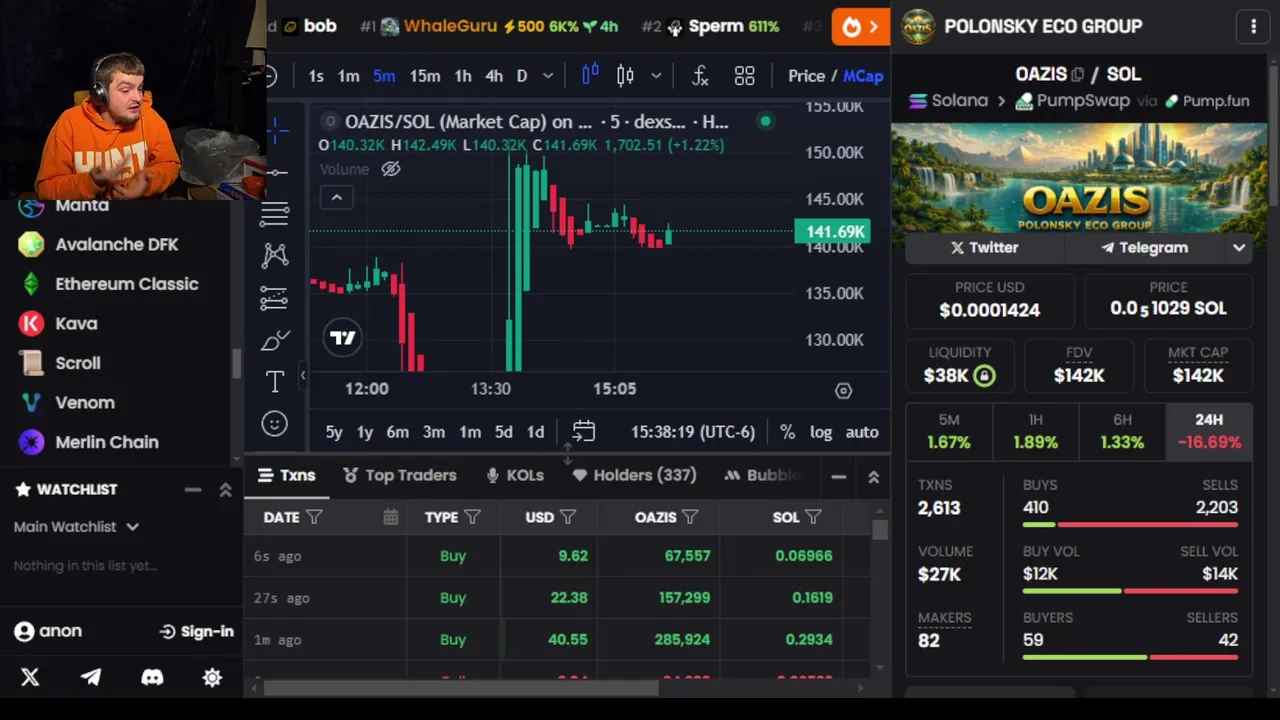Filter transactions by DATE
Image resolution: width=1280 pixels, height=720 pixels.
click(314, 517)
